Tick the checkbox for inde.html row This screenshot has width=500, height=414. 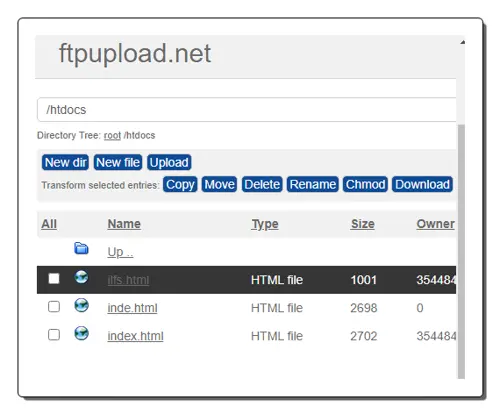coord(54,307)
